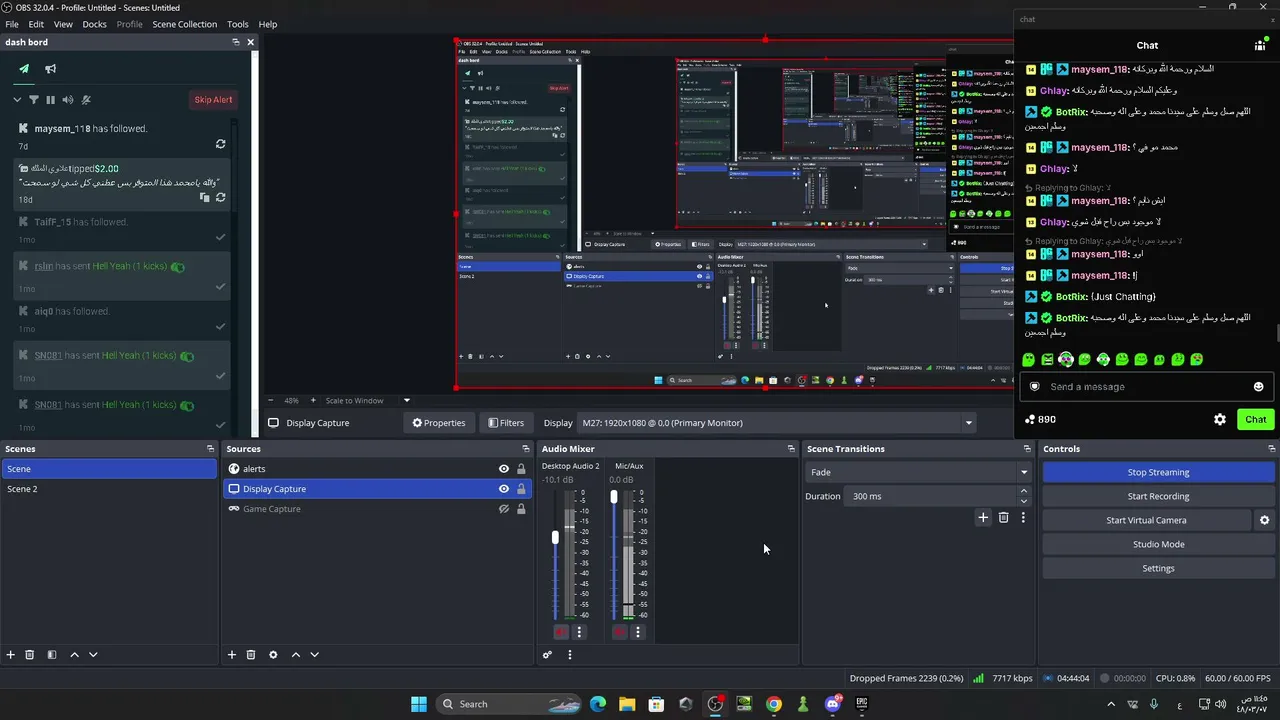The image size is (1280, 720).
Task: Click the Desktop Audio 2 volume fader
Action: [x=555, y=538]
